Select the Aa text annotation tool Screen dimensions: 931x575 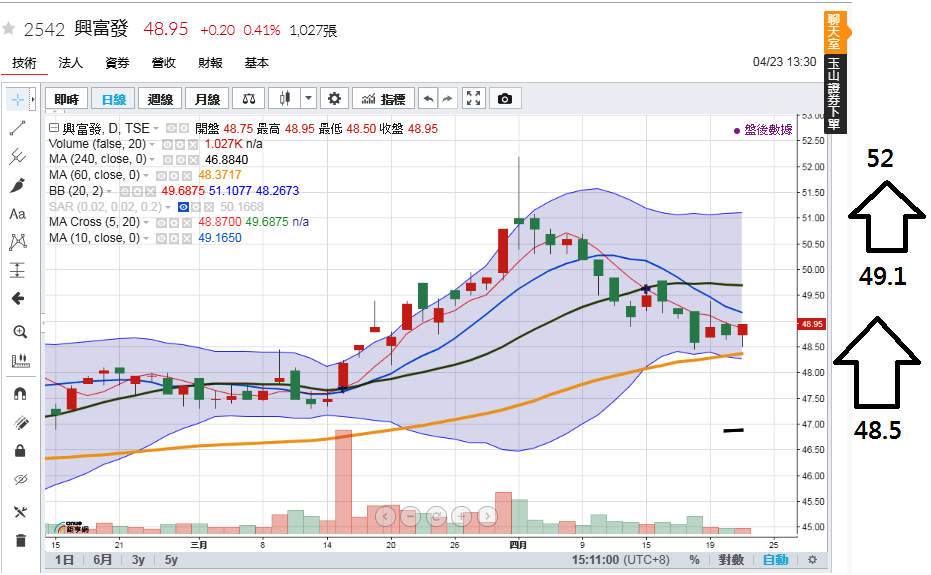point(18,214)
